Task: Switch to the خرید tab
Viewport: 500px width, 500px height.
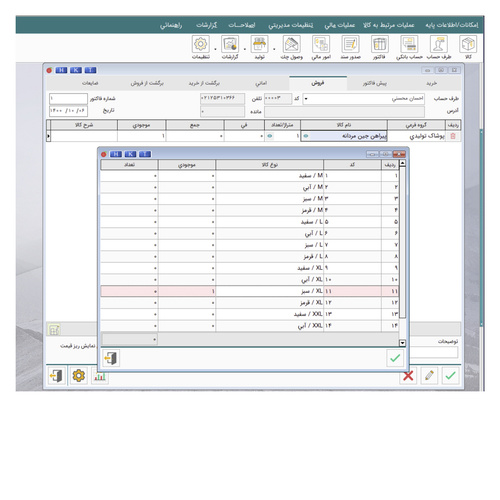Action: pos(431,83)
